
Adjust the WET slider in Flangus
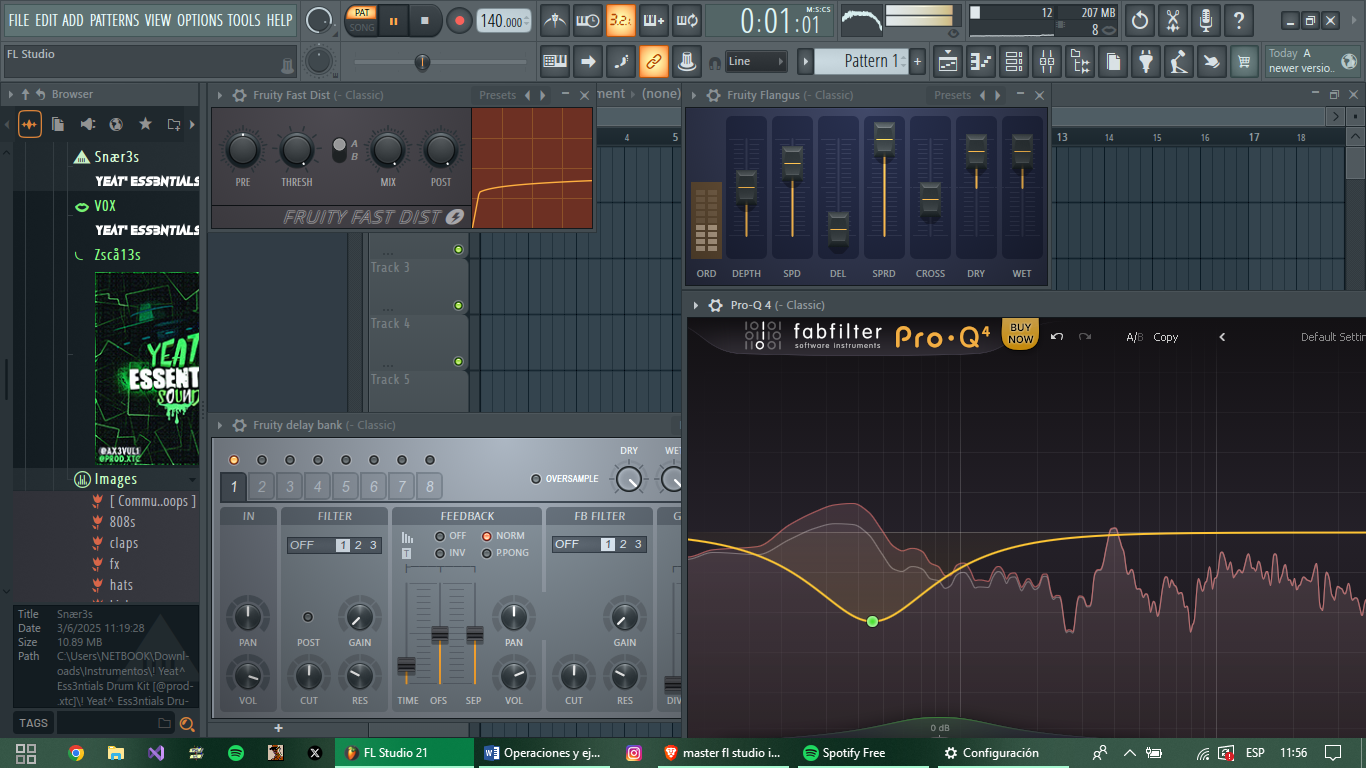(1022, 151)
